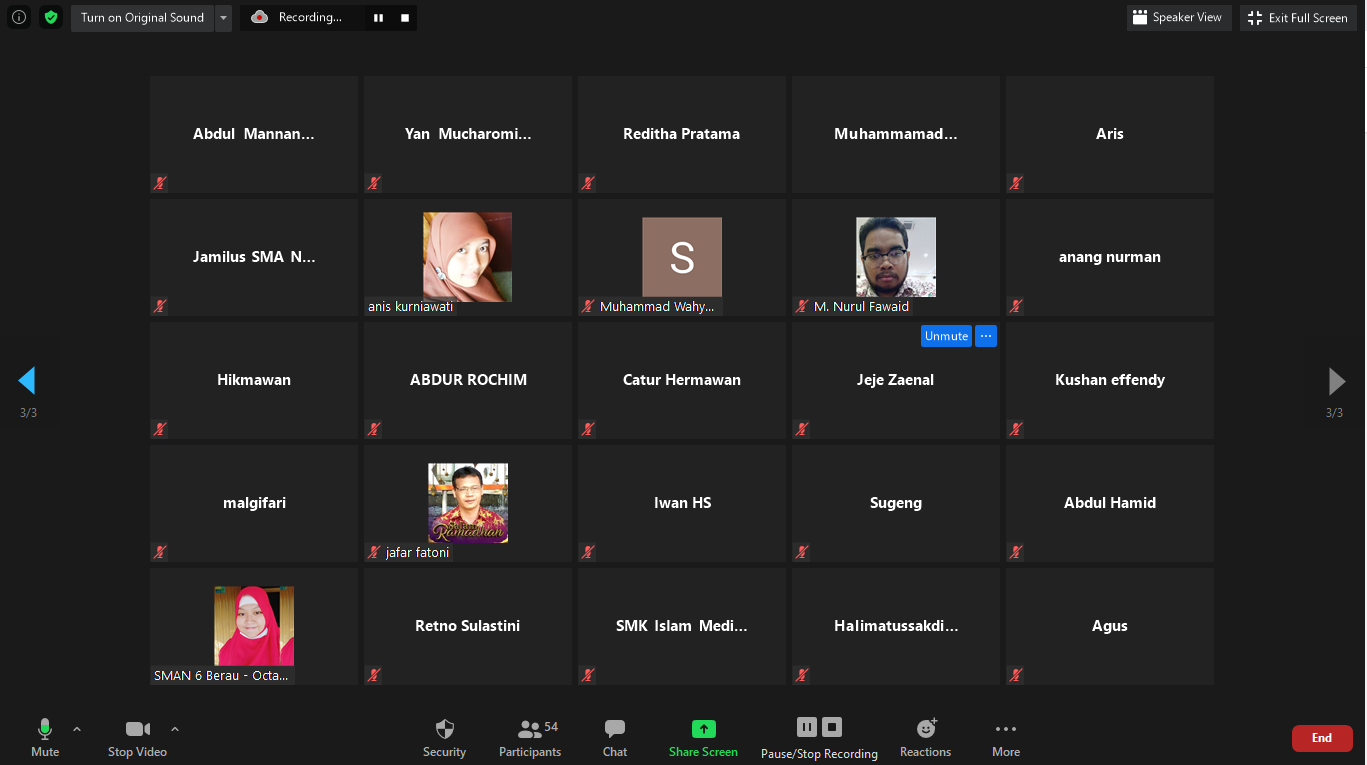Screen dimensions: 1367x765
Task: Stop recording in the top recording indicator
Action: point(404,18)
